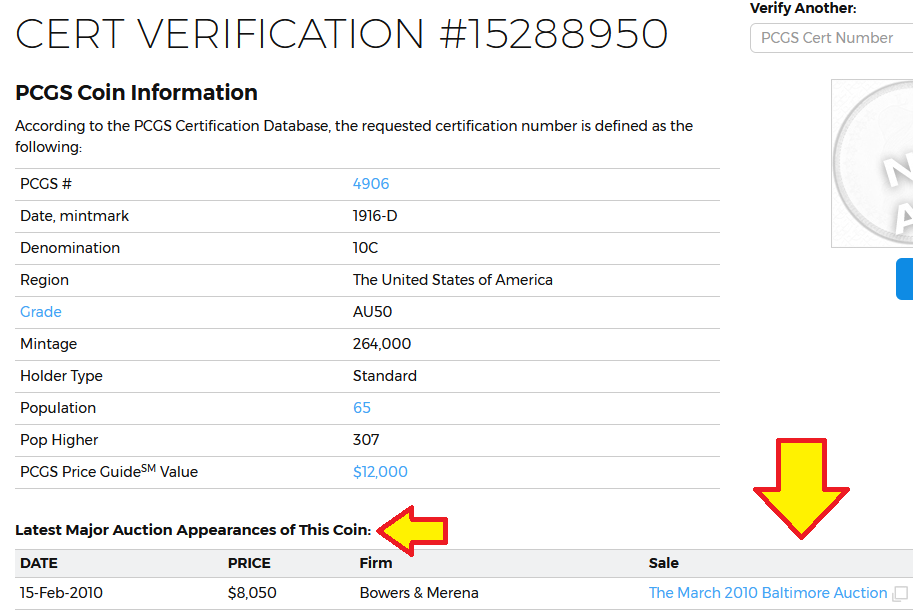The image size is (913, 615).
Task: Open the $12,000 Price Guide value
Action: click(x=380, y=472)
